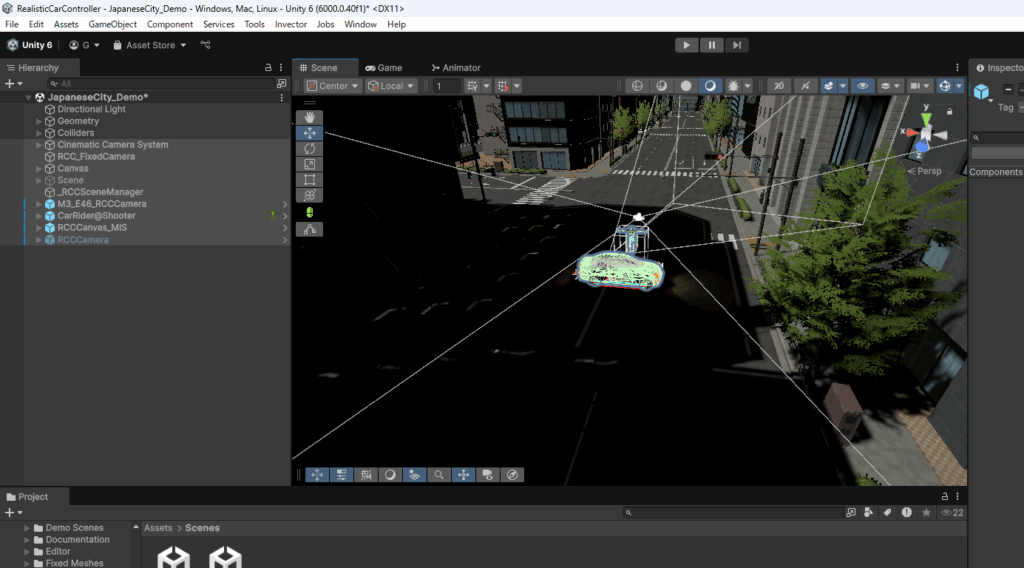The width and height of the screenshot is (1024, 568).
Task: Switch to the Game tab
Action: point(384,68)
